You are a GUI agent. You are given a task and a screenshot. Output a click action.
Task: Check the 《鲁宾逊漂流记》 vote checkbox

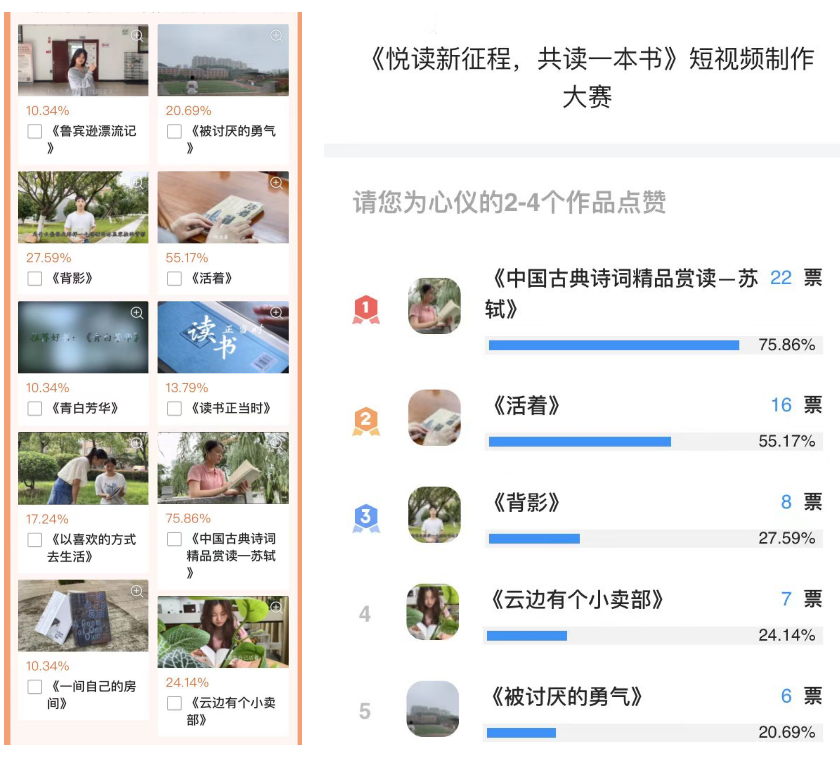click(x=35, y=132)
